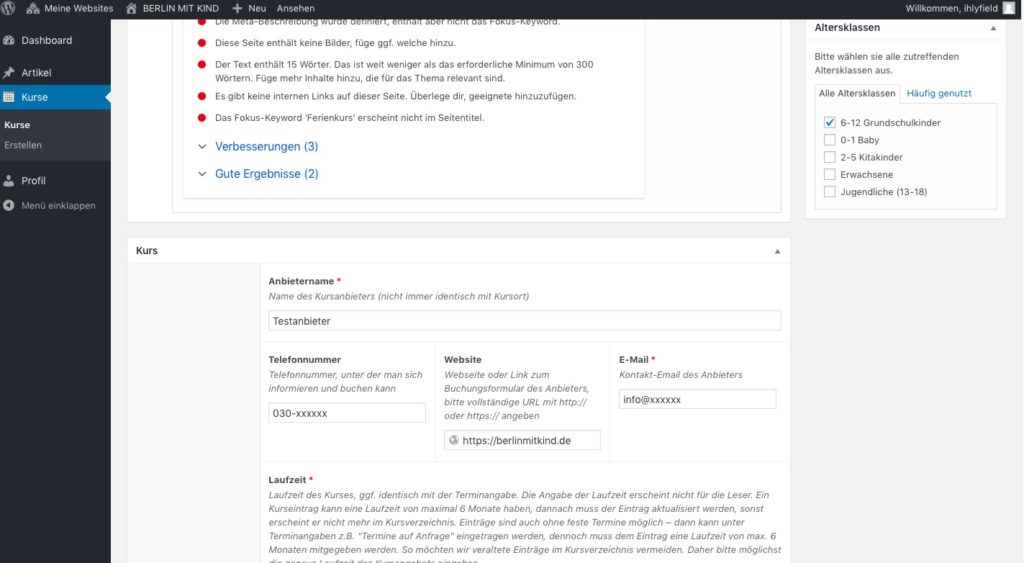
Task: Open Meine Websites network icon
Action: point(33,8)
